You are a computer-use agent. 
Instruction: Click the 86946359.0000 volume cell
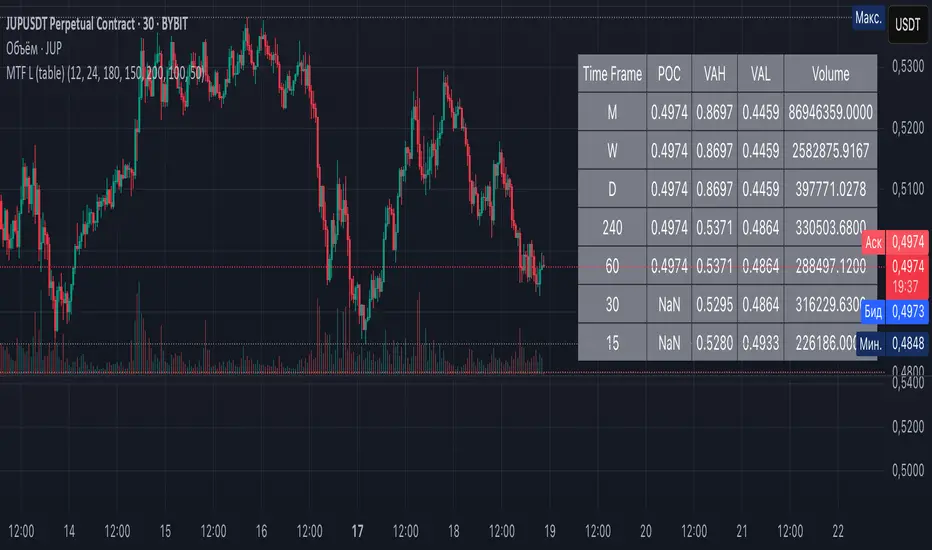click(831, 113)
